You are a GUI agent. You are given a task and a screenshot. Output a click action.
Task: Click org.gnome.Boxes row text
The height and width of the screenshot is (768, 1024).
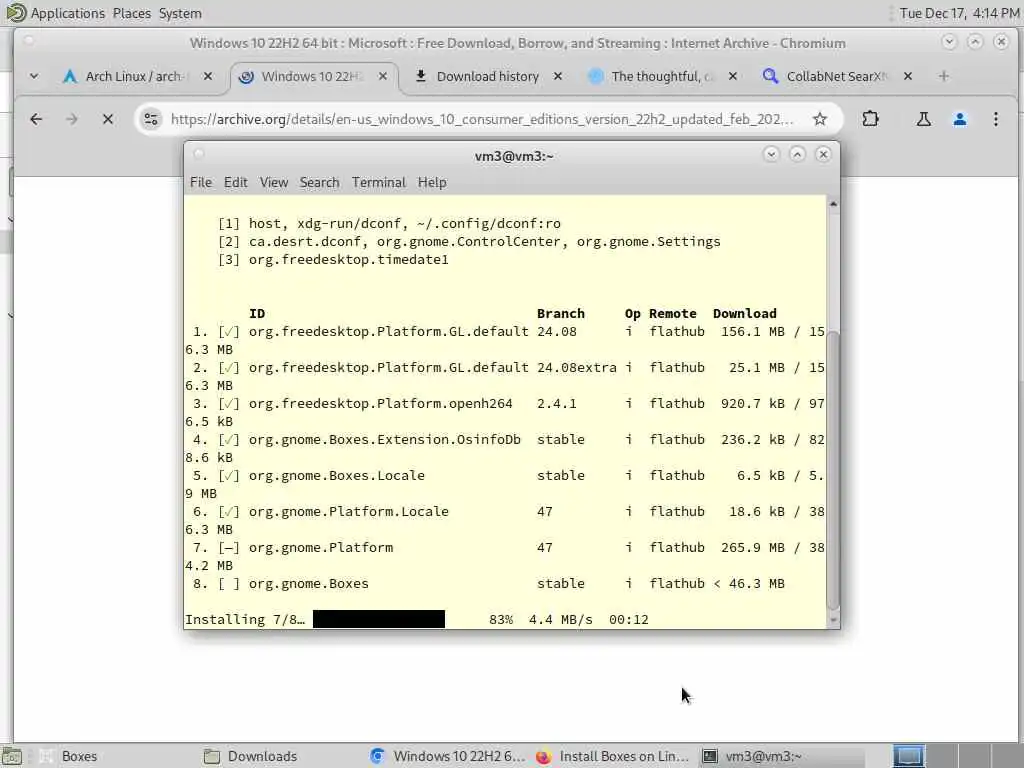click(308, 583)
